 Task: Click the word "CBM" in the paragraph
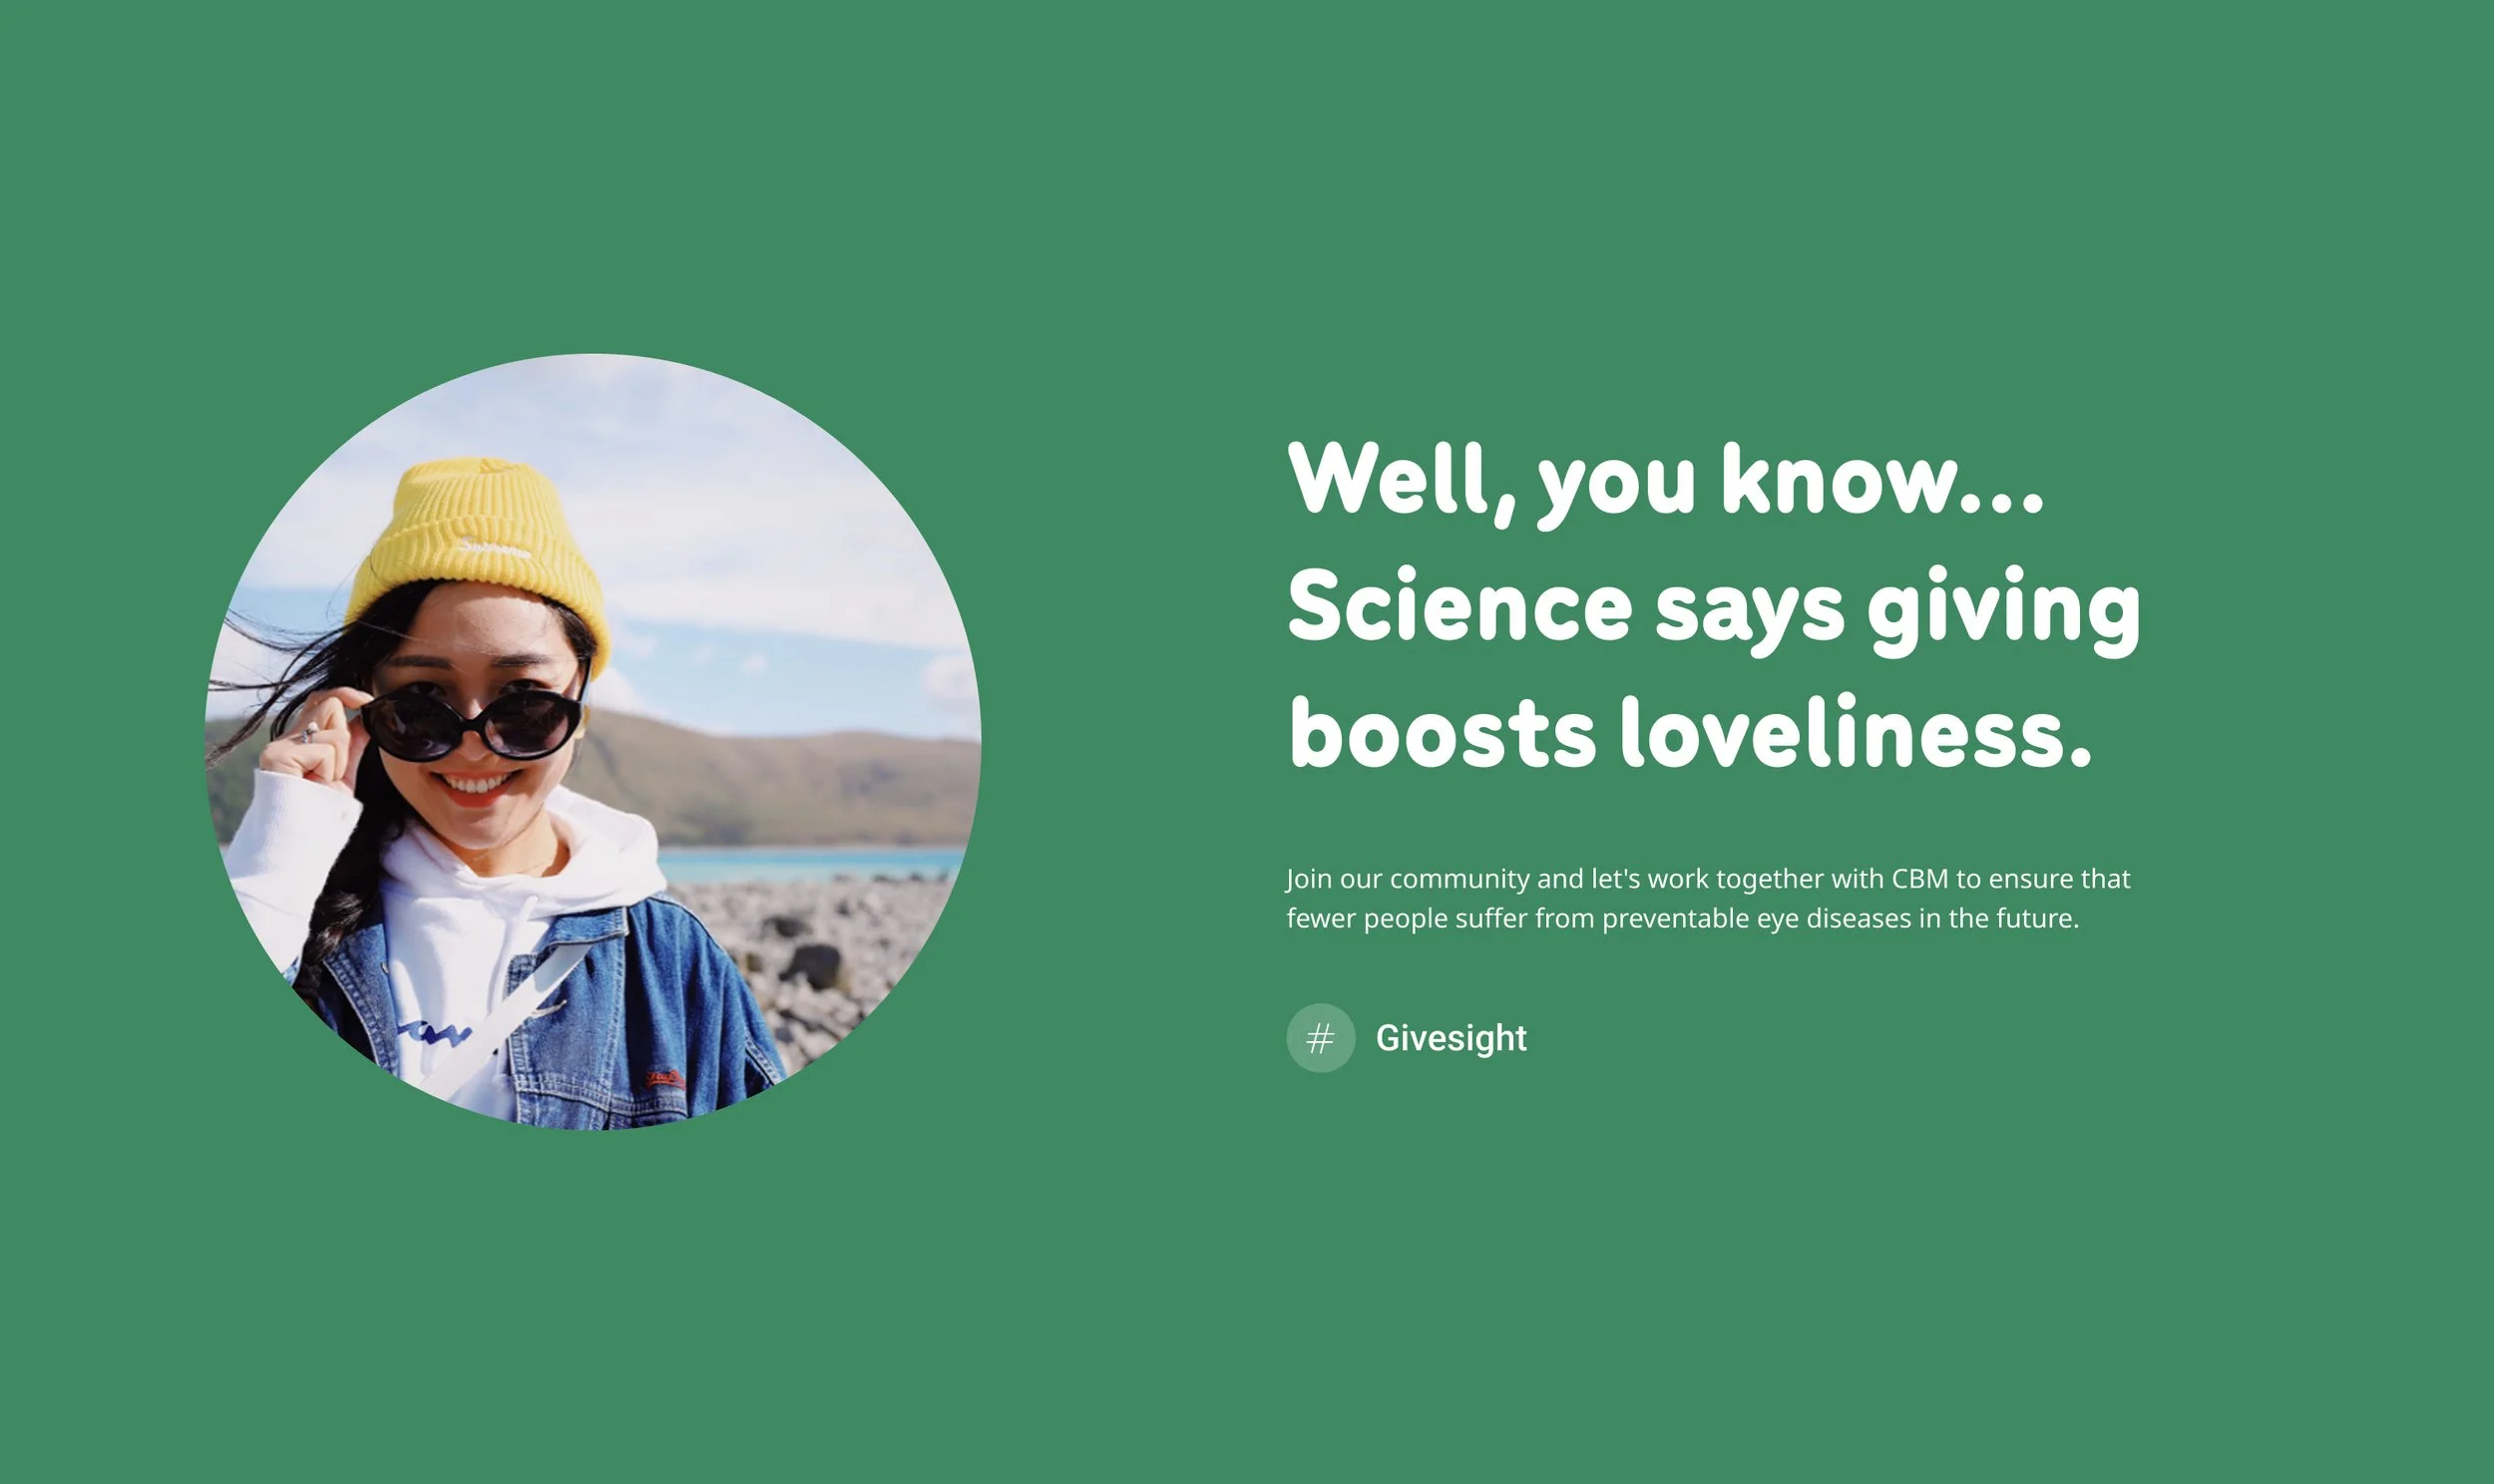point(1919,879)
